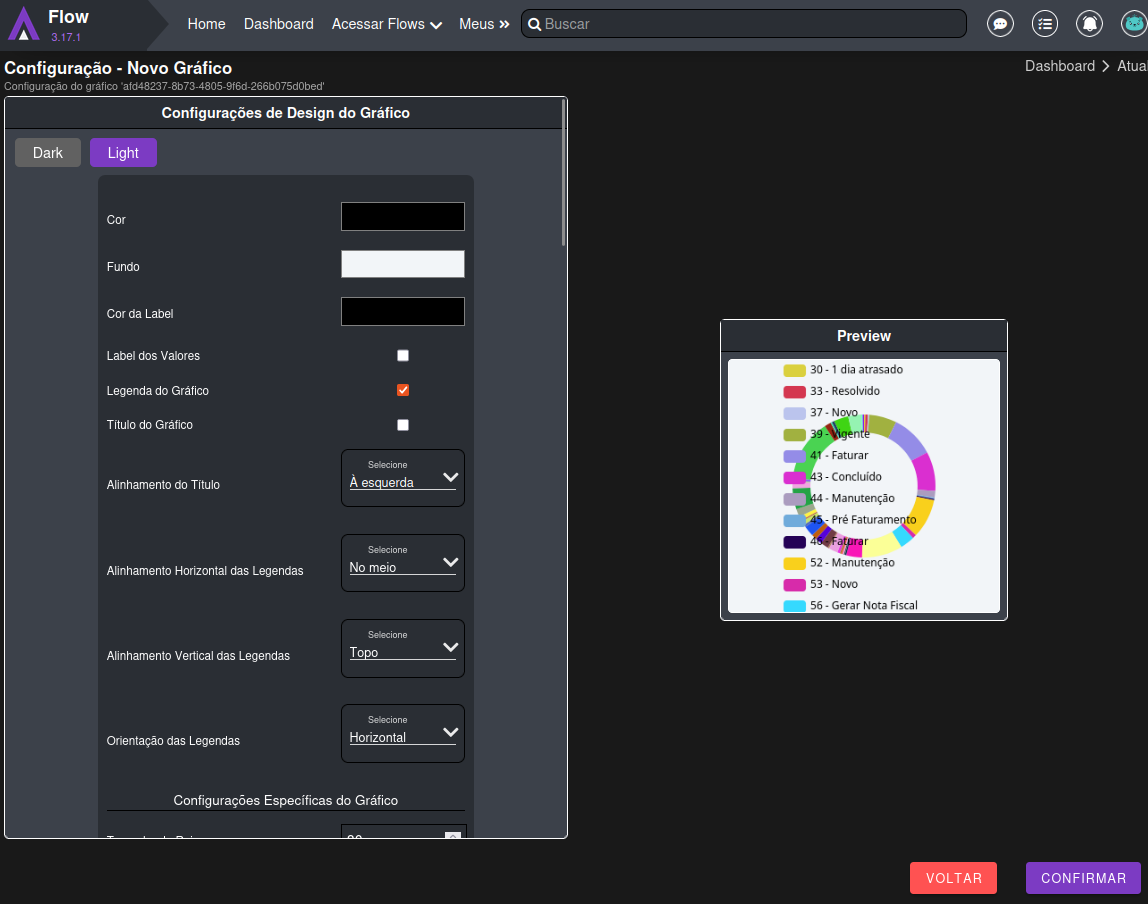Open the notifications bell

pyautogui.click(x=1089, y=24)
